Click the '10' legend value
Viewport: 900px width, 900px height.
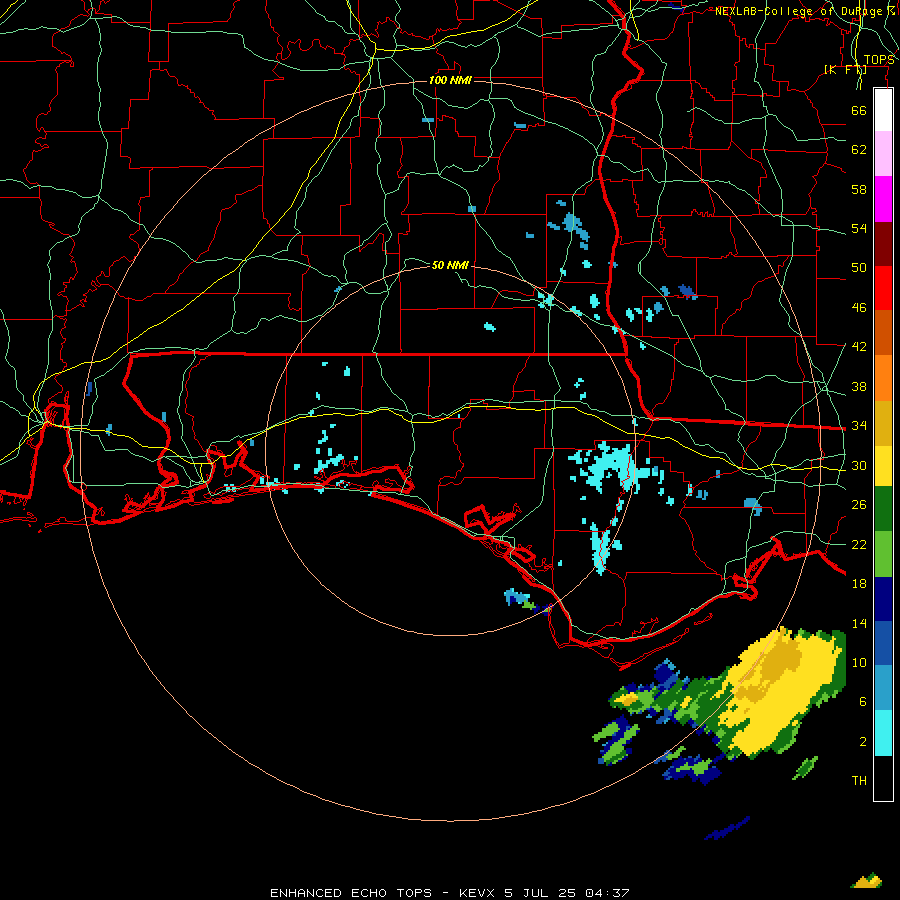click(859, 663)
